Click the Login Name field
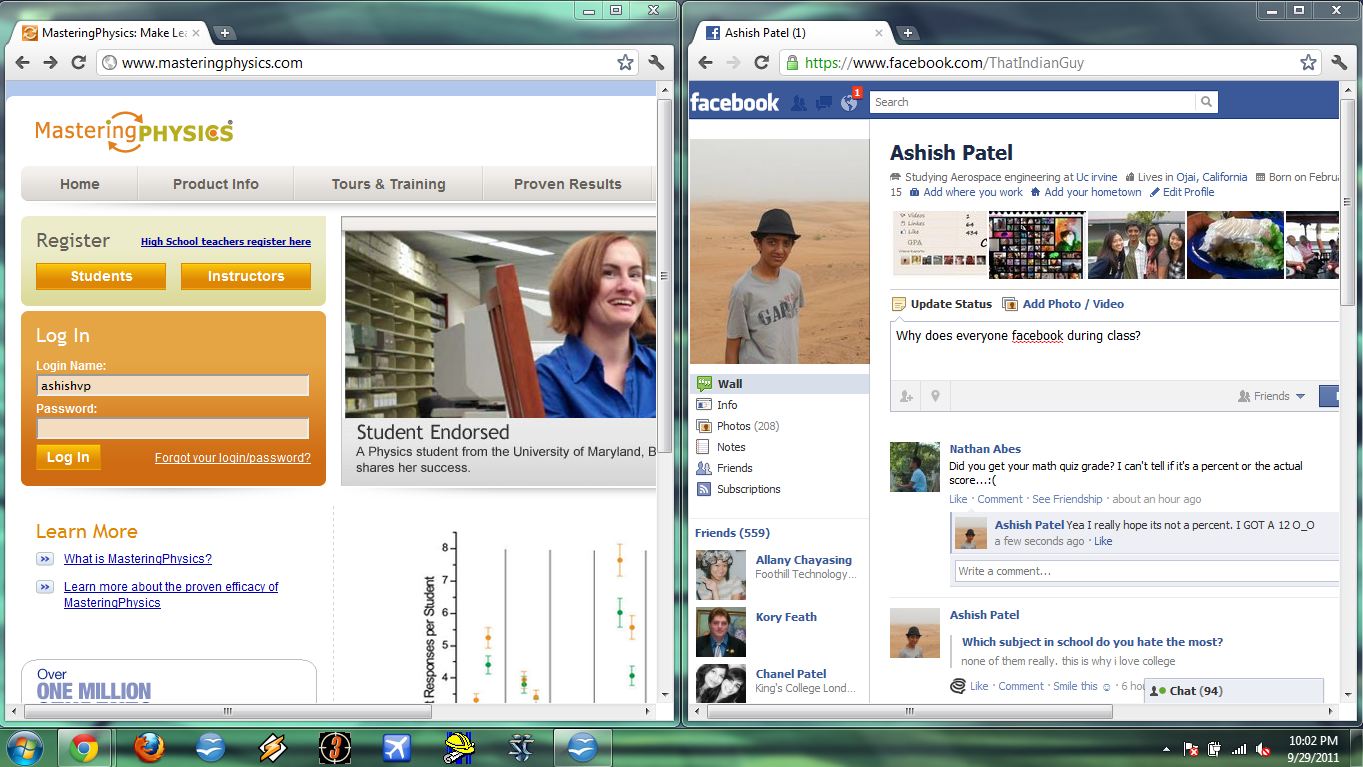 point(173,385)
